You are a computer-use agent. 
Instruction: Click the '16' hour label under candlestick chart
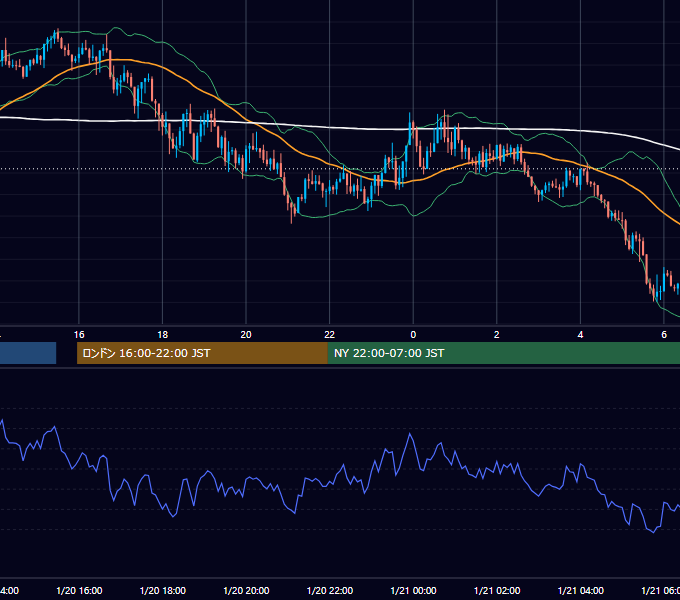click(79, 335)
